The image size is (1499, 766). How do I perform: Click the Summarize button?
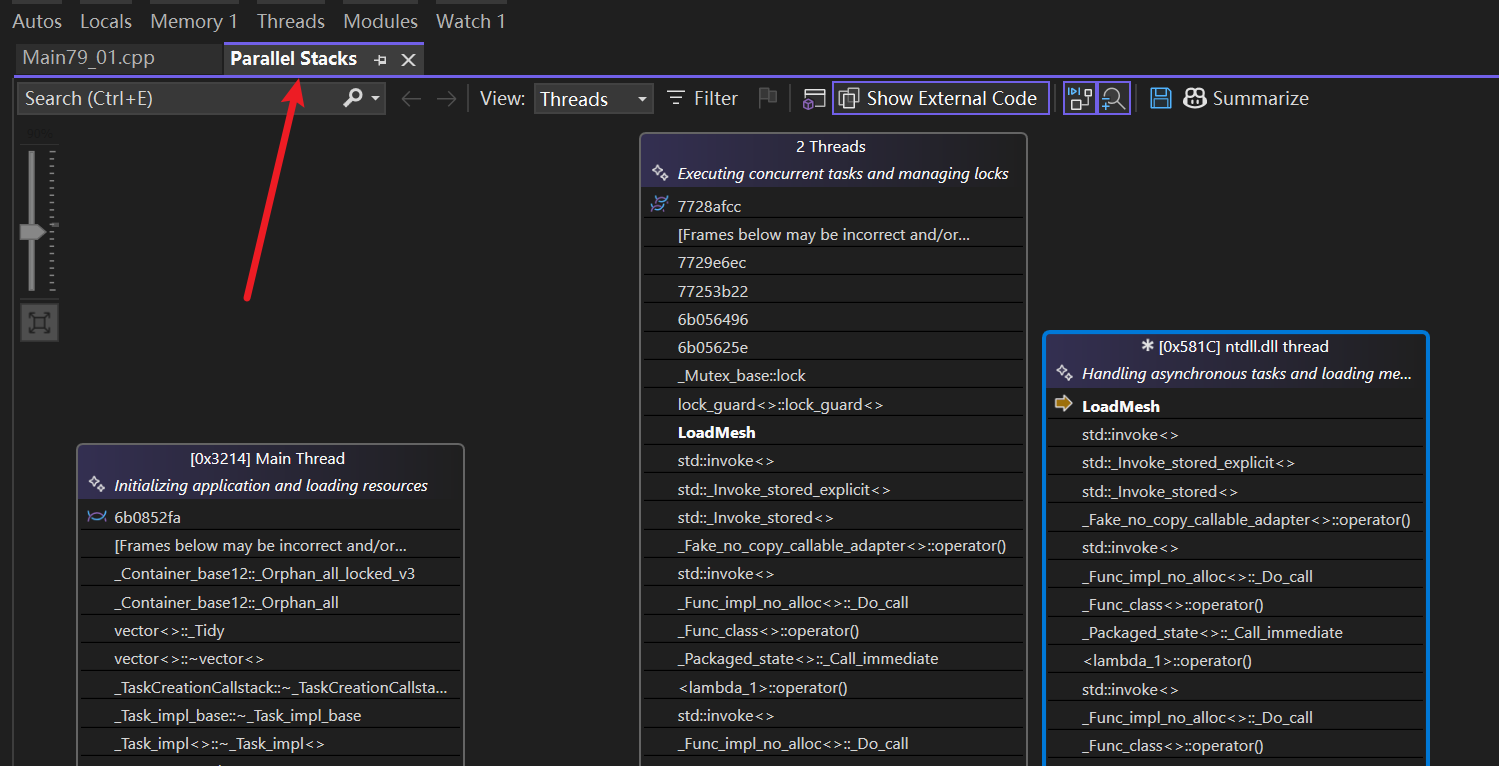click(1246, 98)
